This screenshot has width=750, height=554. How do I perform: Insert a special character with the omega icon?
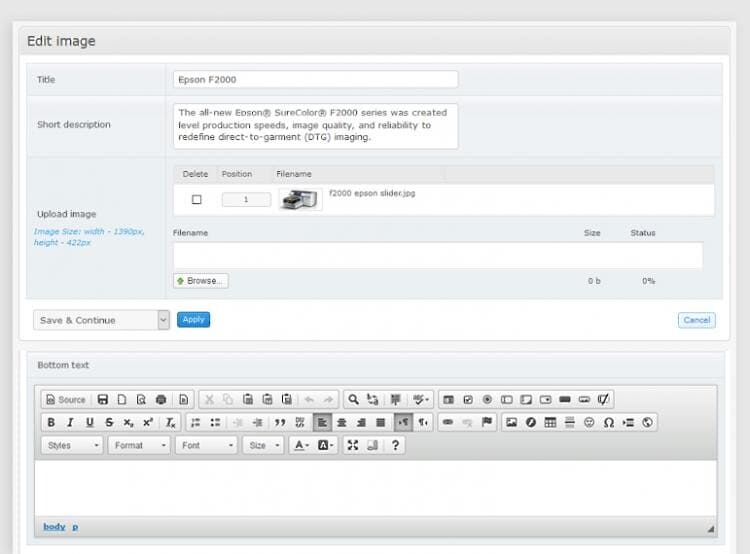coord(609,422)
